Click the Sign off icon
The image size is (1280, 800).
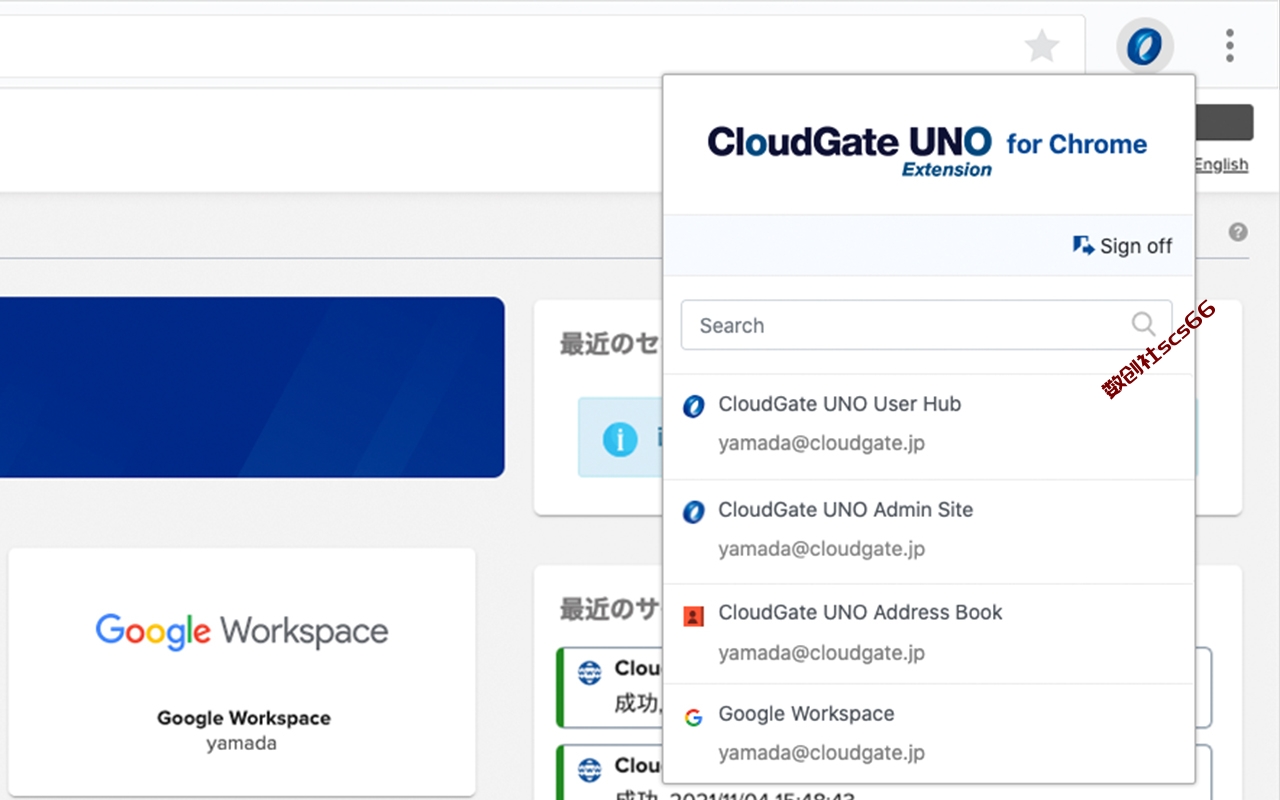point(1083,246)
